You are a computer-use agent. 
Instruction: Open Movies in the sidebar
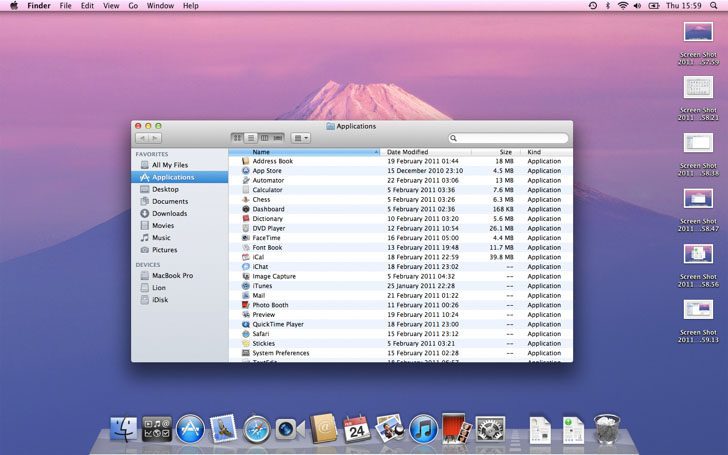[x=179, y=225]
